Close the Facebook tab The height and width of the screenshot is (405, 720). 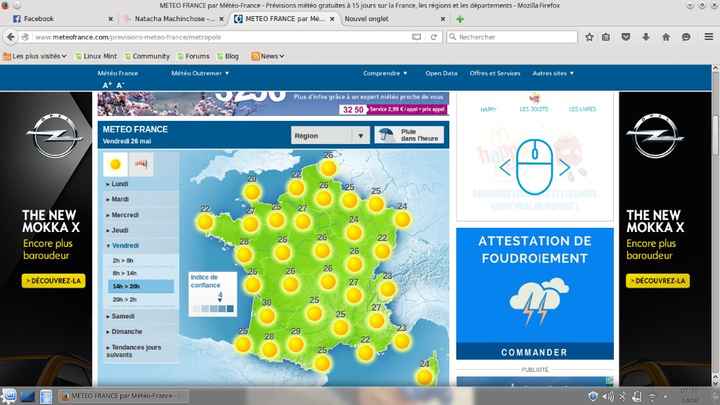coord(110,19)
